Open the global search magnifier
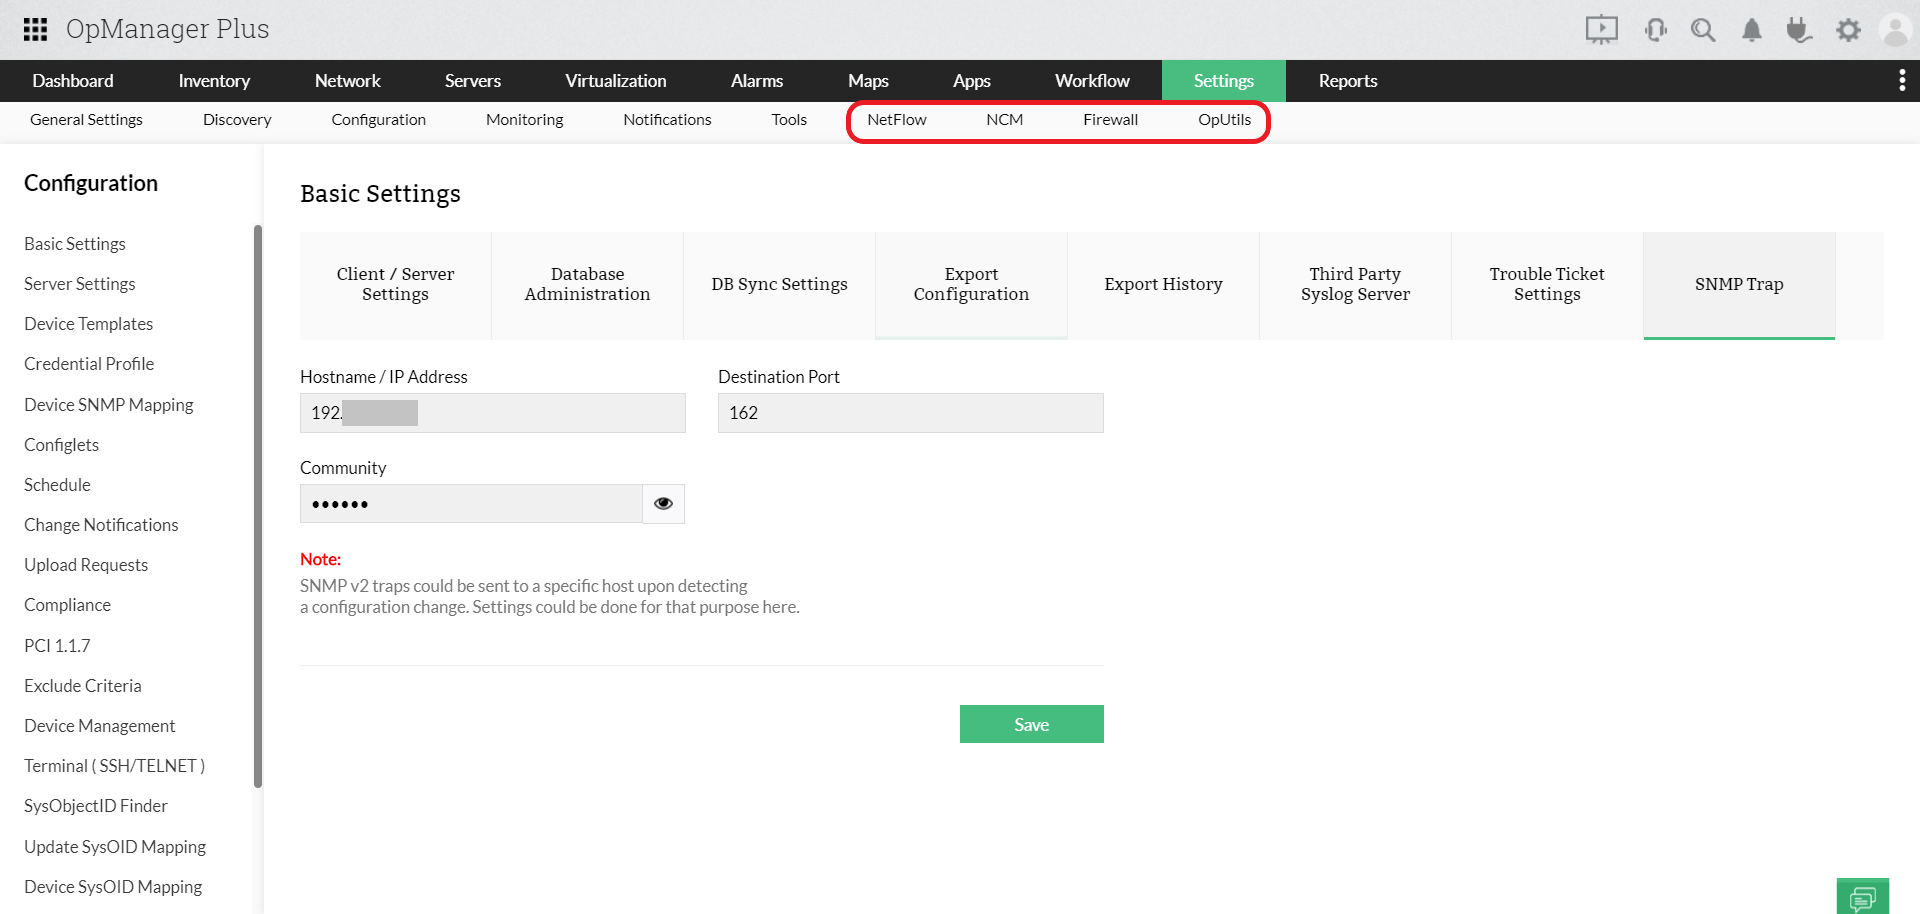The height and width of the screenshot is (914, 1920). pos(1703,29)
